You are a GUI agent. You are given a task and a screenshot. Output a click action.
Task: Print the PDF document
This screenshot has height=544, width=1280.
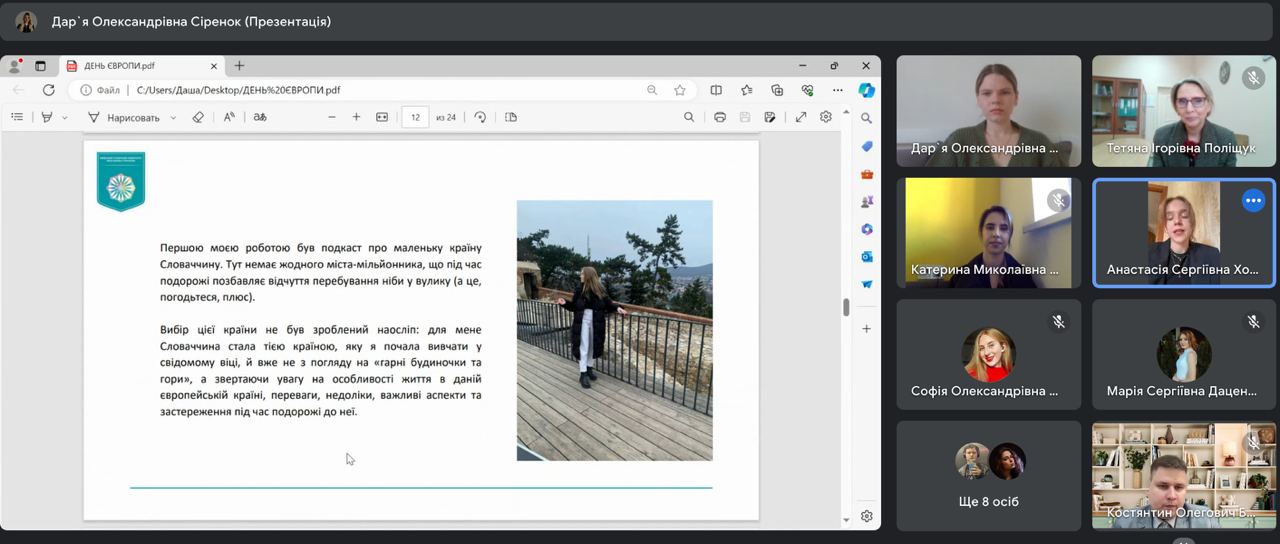coord(719,117)
